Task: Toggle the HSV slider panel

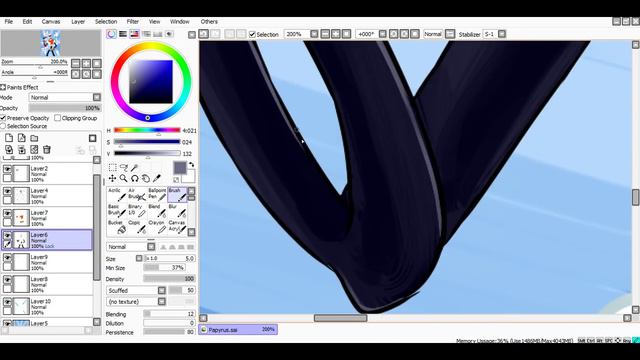Action: [134, 34]
